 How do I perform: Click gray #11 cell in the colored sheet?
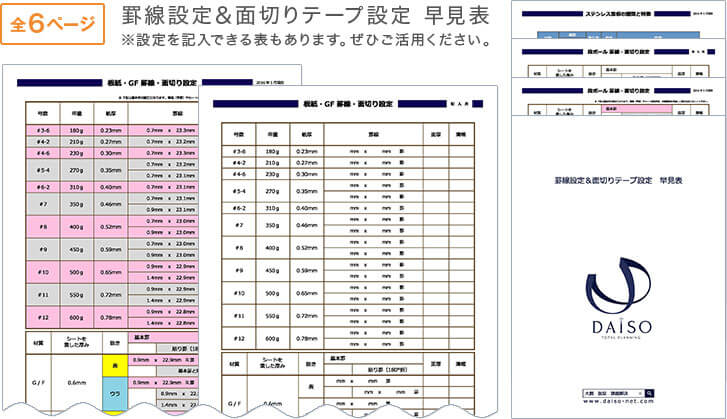click(x=43, y=295)
